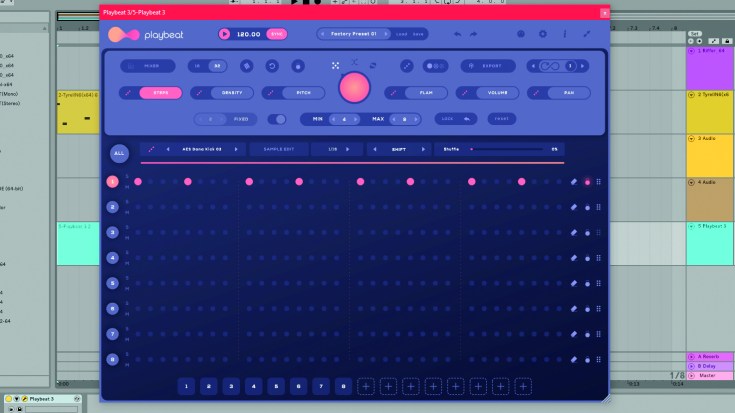Image resolution: width=735 pixels, height=413 pixels.
Task: Select track 8 circle
Action: tap(112, 360)
